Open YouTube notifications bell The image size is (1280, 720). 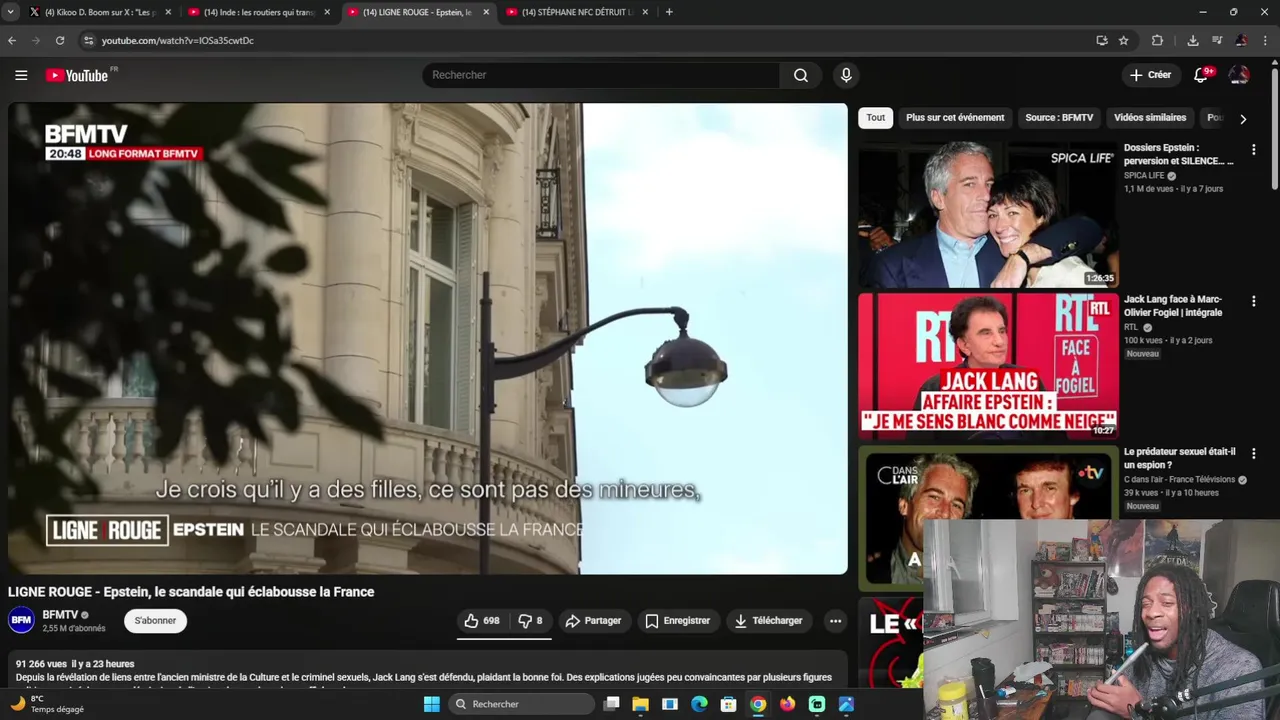(x=1201, y=75)
